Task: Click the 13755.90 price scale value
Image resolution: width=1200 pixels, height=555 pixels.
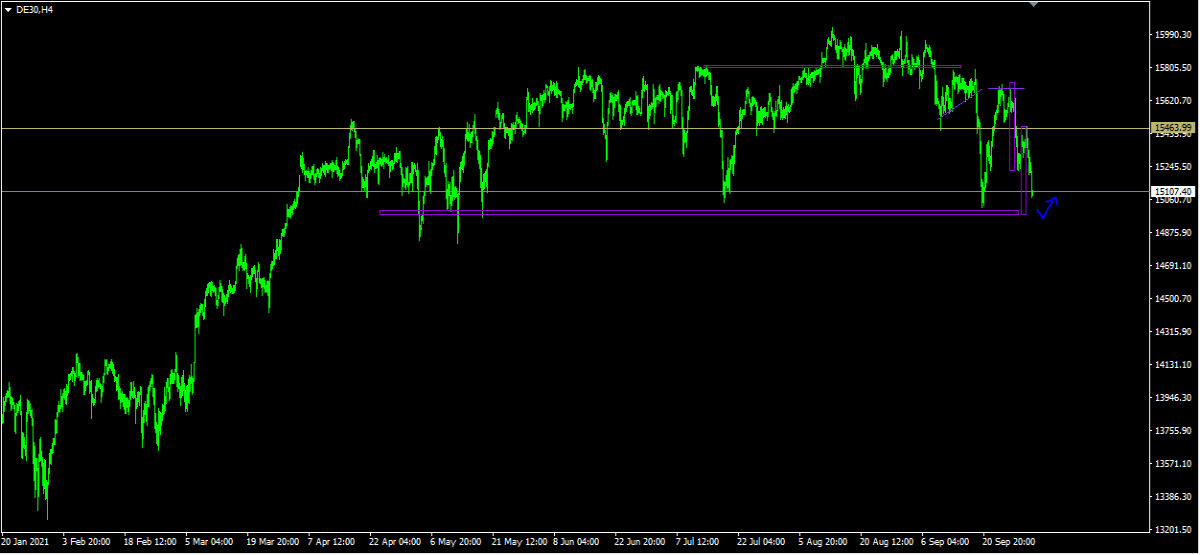Action: point(1173,431)
